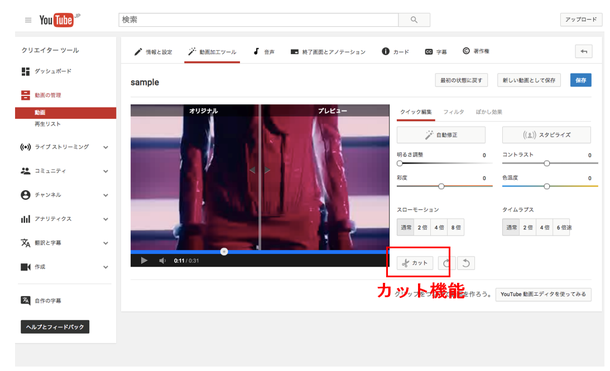Click the カット scissors button
The image size is (610, 371).
[x=415, y=263]
